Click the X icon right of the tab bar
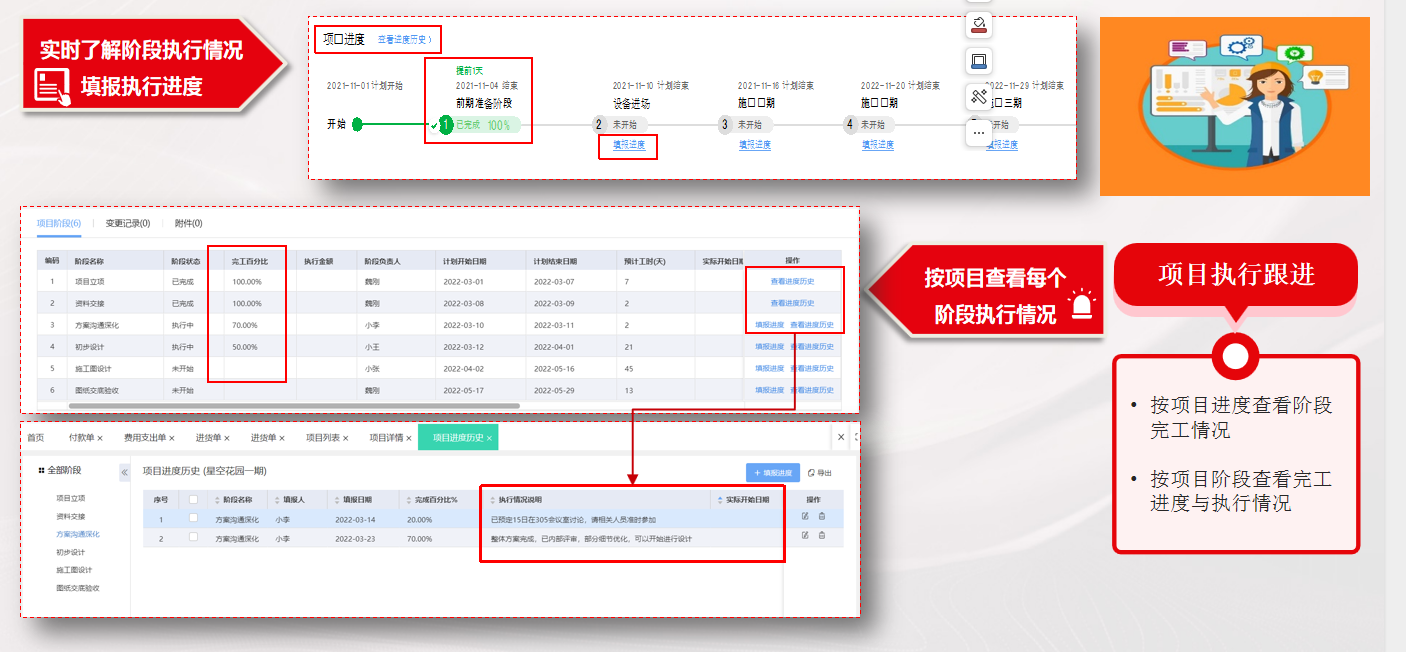This screenshot has height=652, width=1406. pyautogui.click(x=841, y=437)
